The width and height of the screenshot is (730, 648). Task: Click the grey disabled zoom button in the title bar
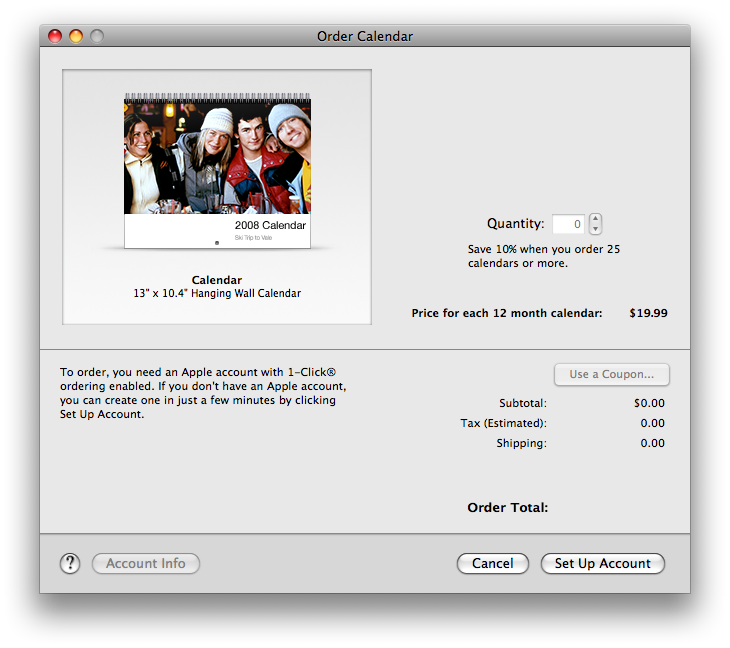(x=97, y=36)
